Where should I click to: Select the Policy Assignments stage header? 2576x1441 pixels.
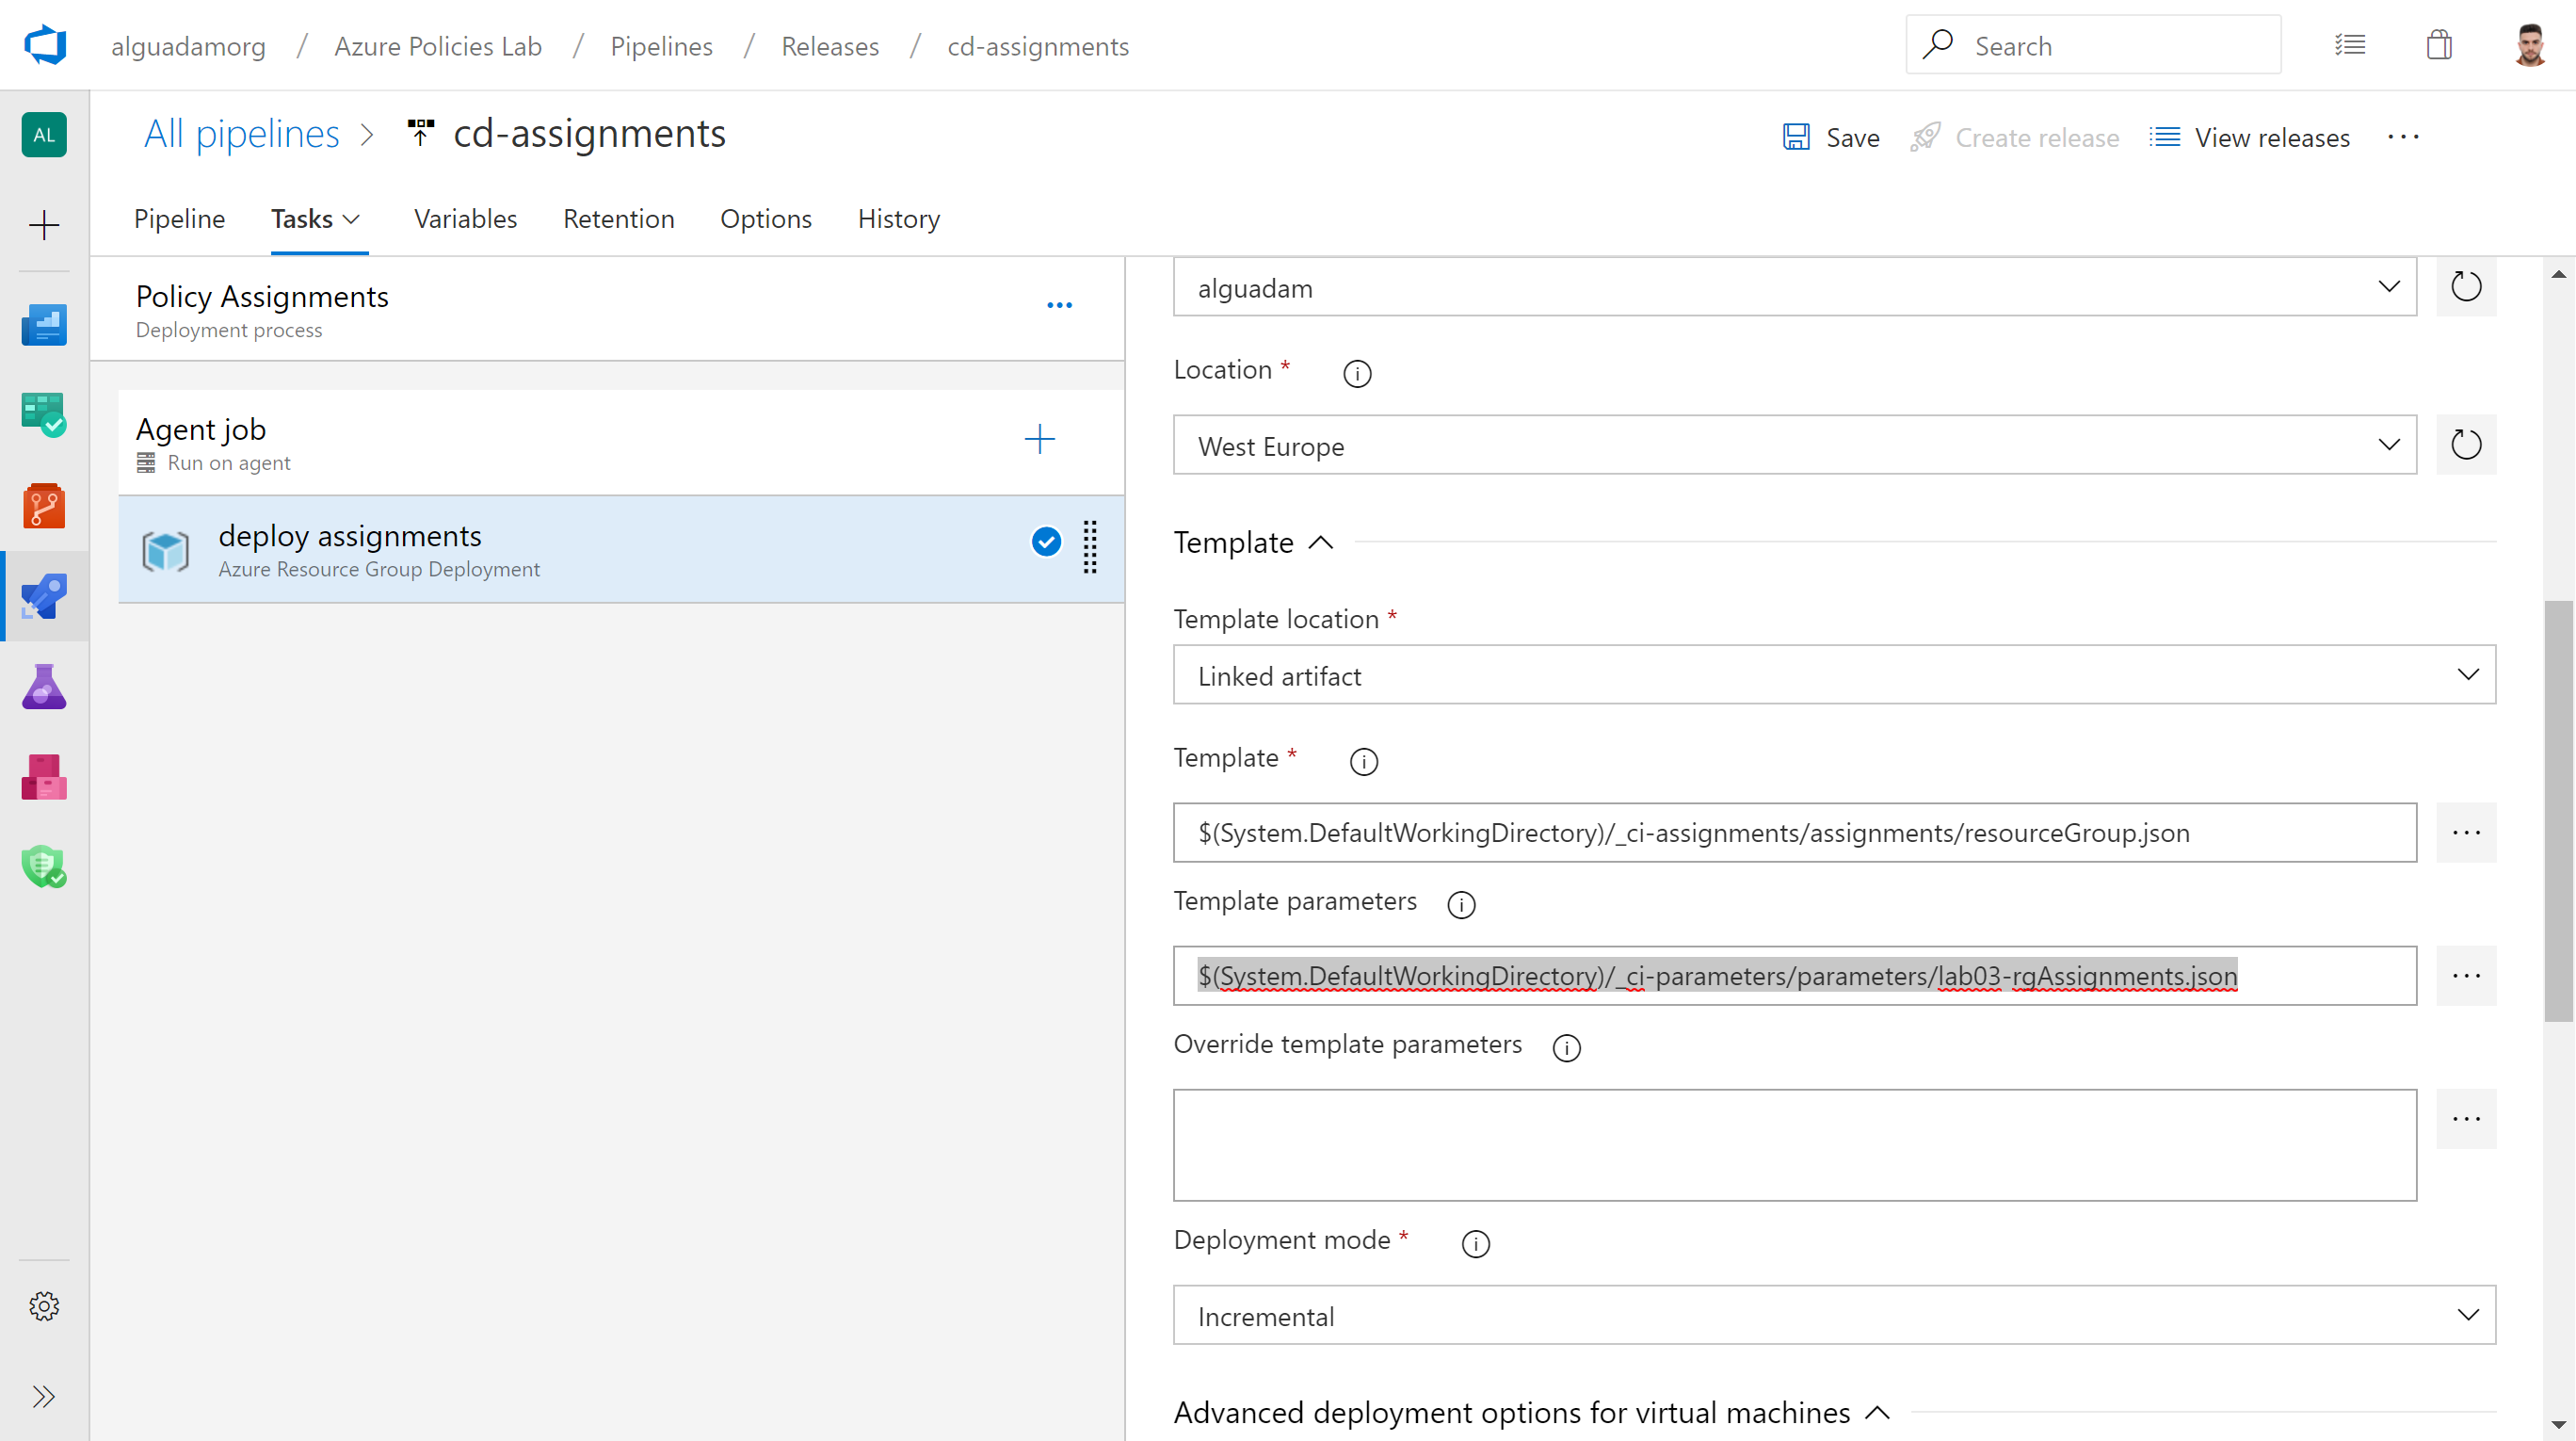tap(608, 309)
